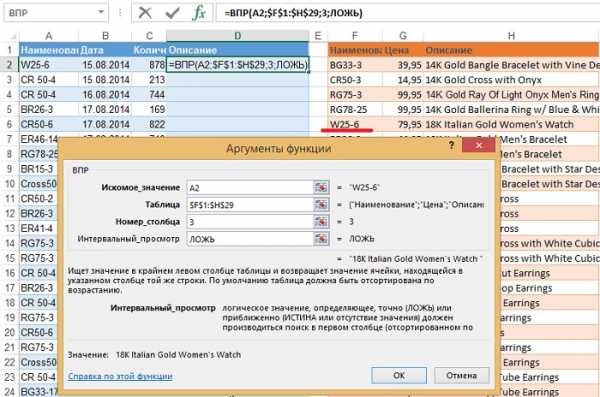Cancel formula entry with the X icon

pos(145,13)
